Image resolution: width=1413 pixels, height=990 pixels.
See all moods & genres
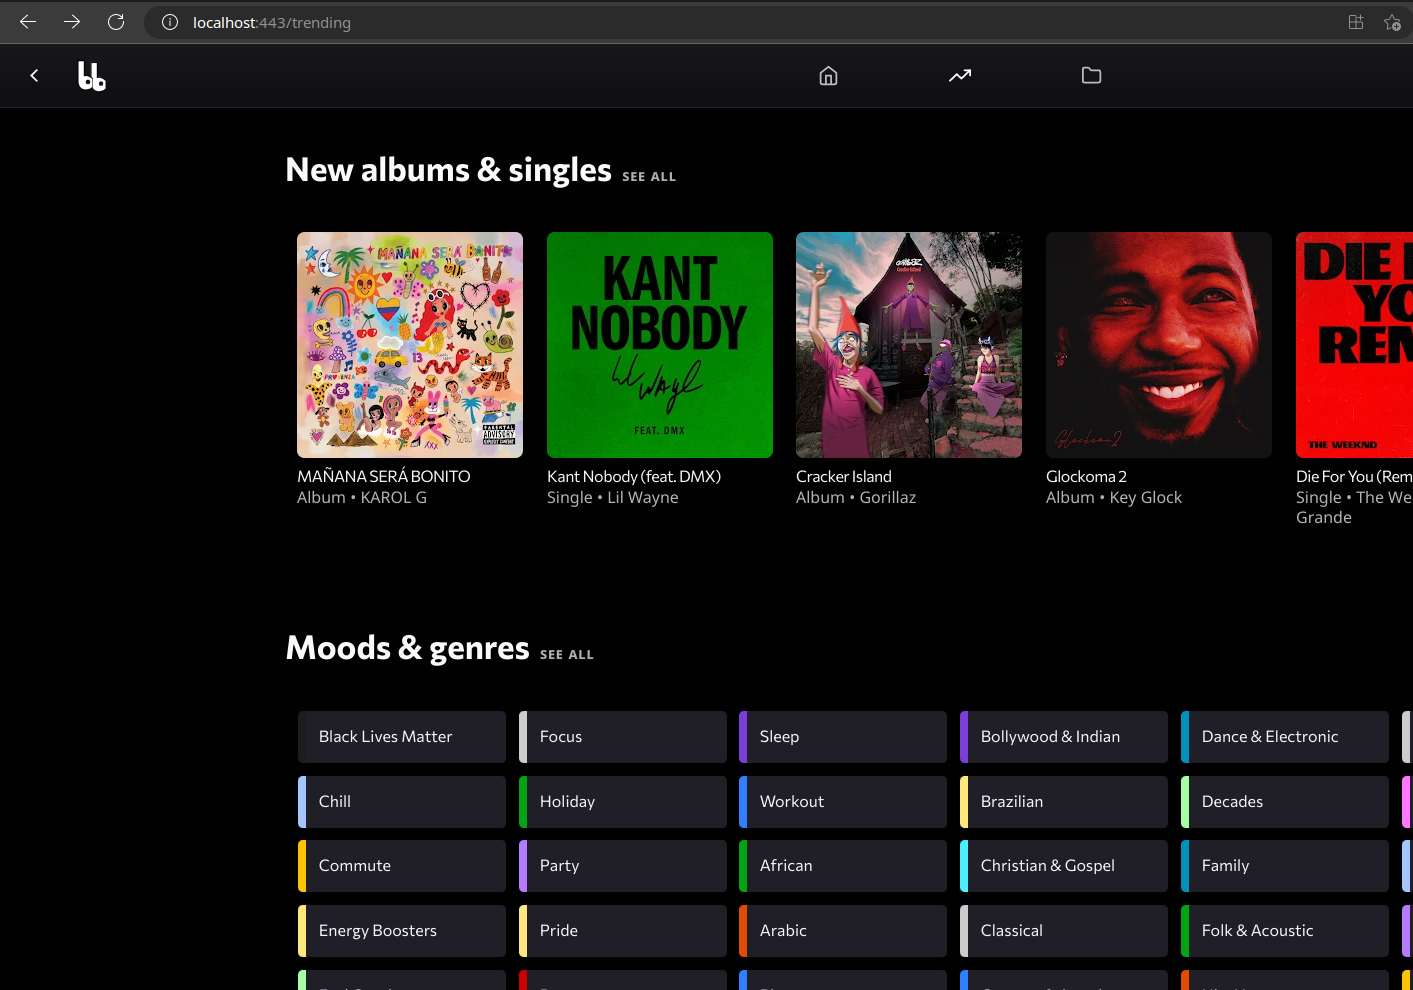click(x=567, y=655)
